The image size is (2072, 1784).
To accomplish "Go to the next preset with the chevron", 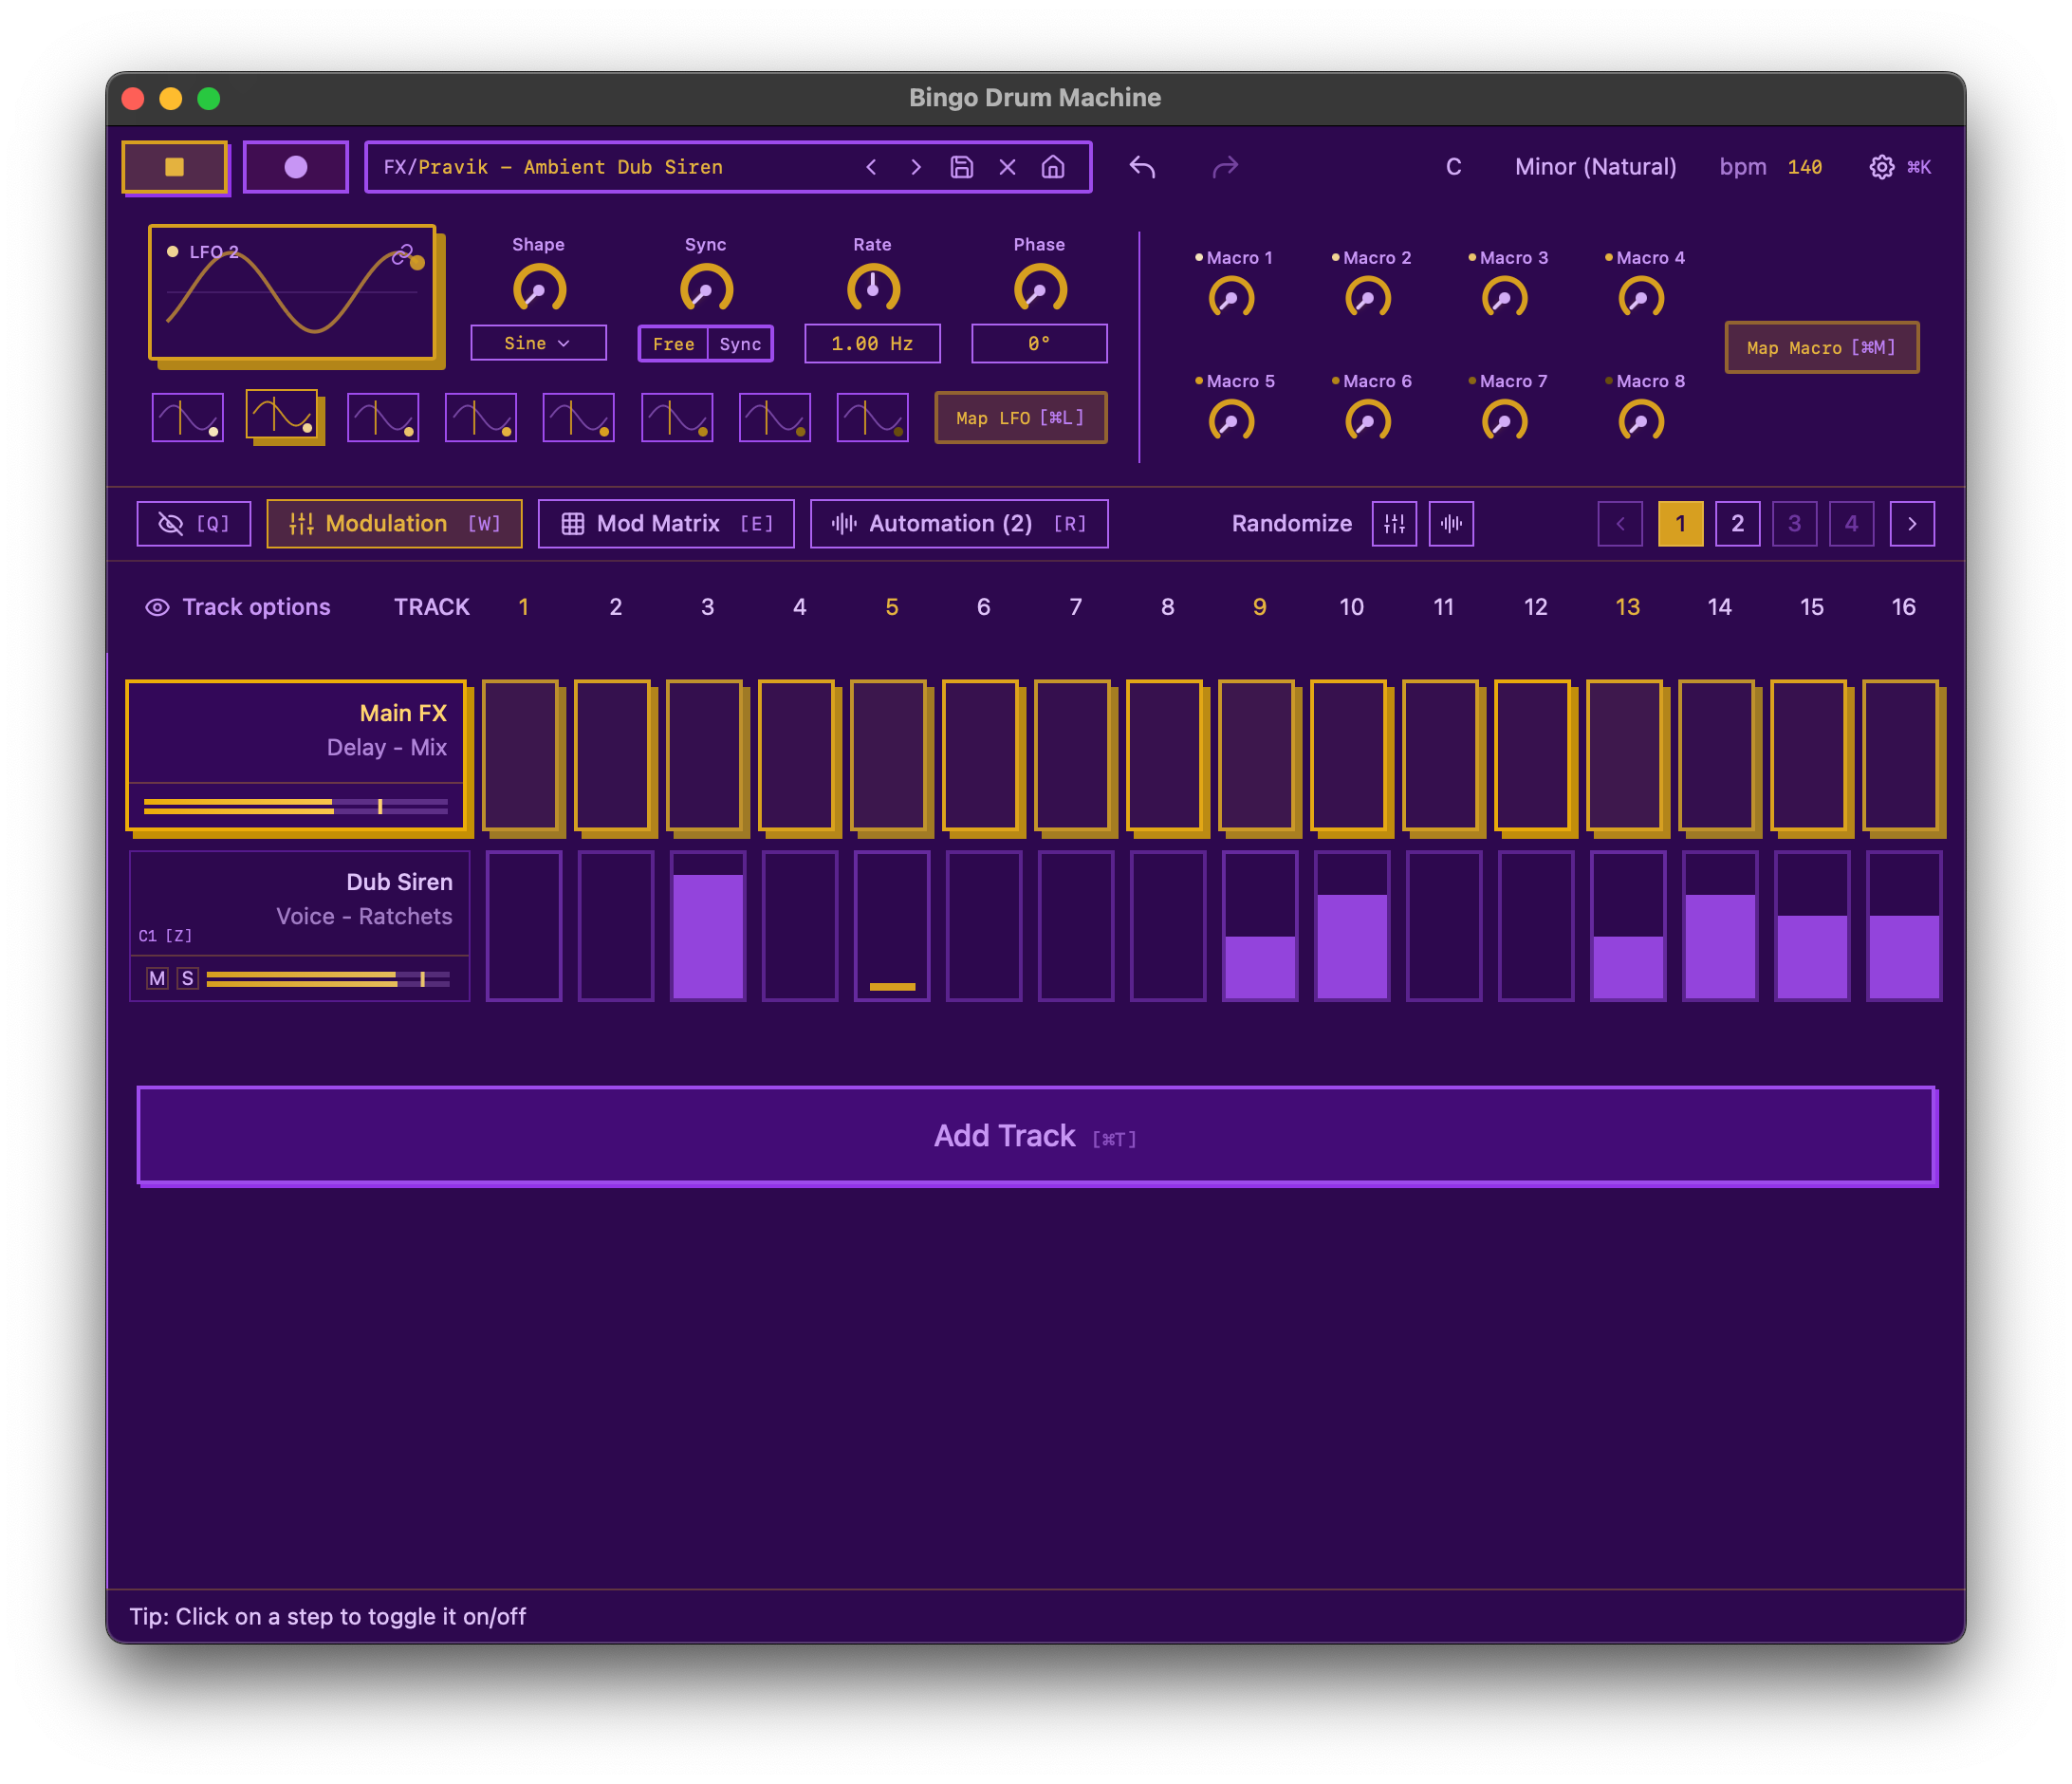I will 915,167.
